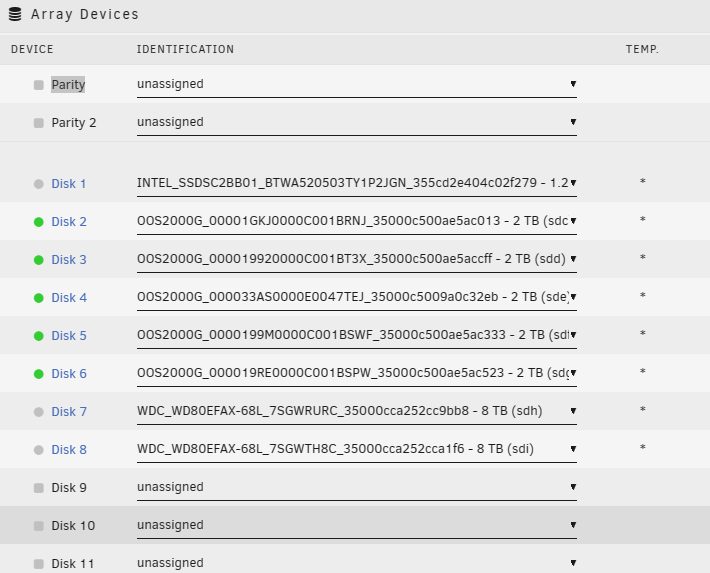Click the Array Devices stack icon
This screenshot has width=710, height=573.
pos(15,14)
